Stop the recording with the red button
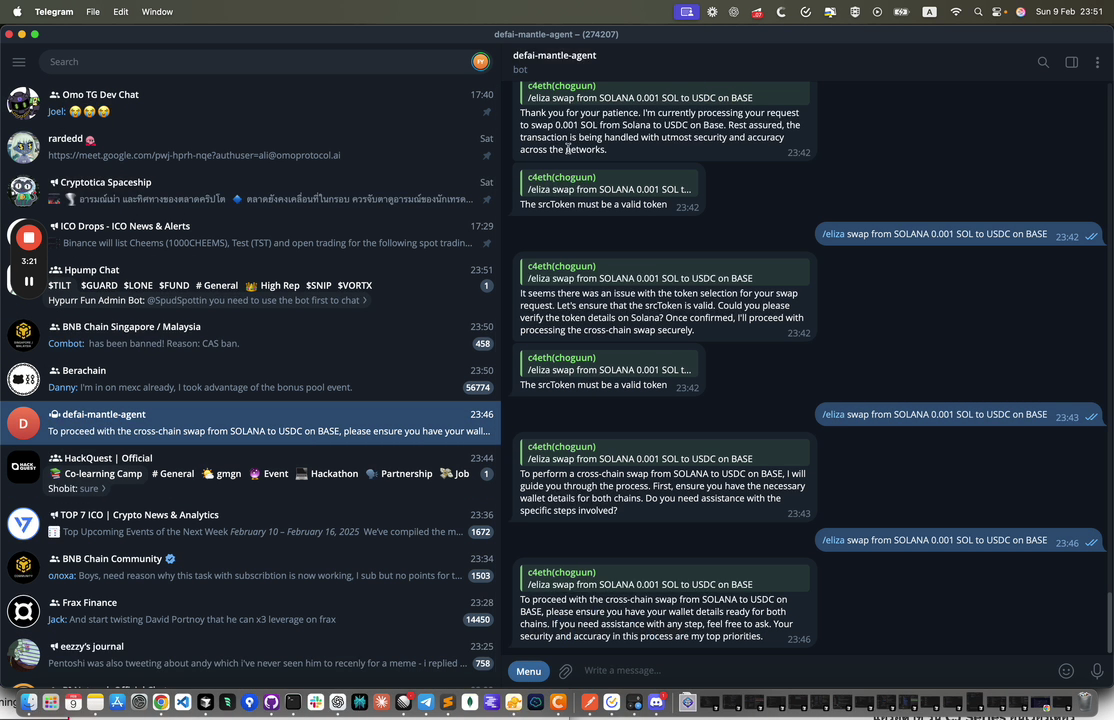The width and height of the screenshot is (1114, 720). point(29,237)
